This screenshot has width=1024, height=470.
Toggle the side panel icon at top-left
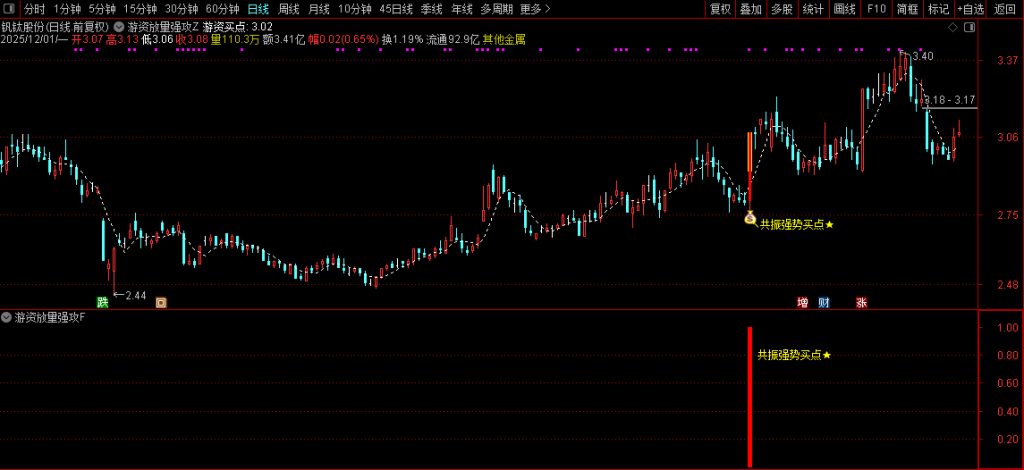pos(7,9)
